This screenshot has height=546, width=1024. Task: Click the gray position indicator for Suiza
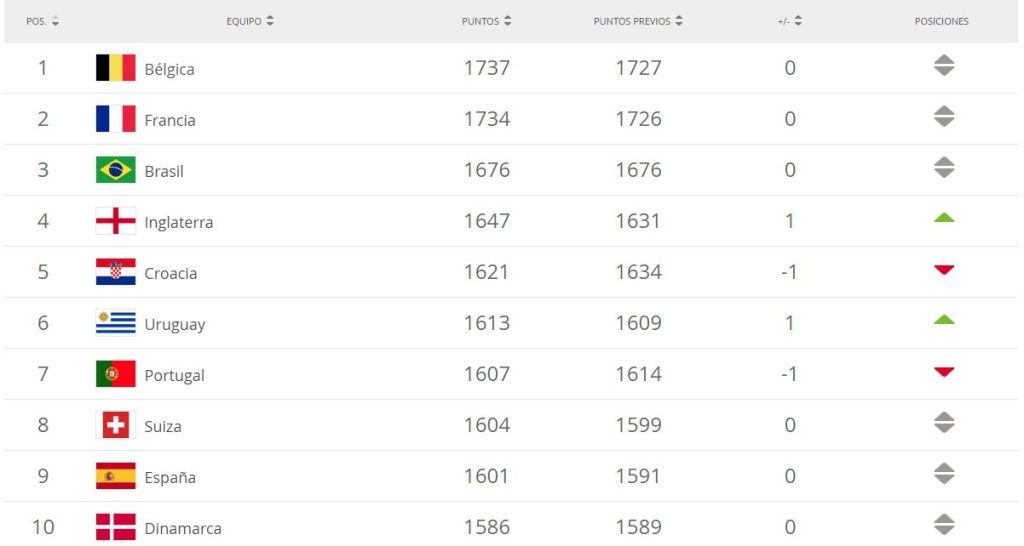[x=943, y=424]
